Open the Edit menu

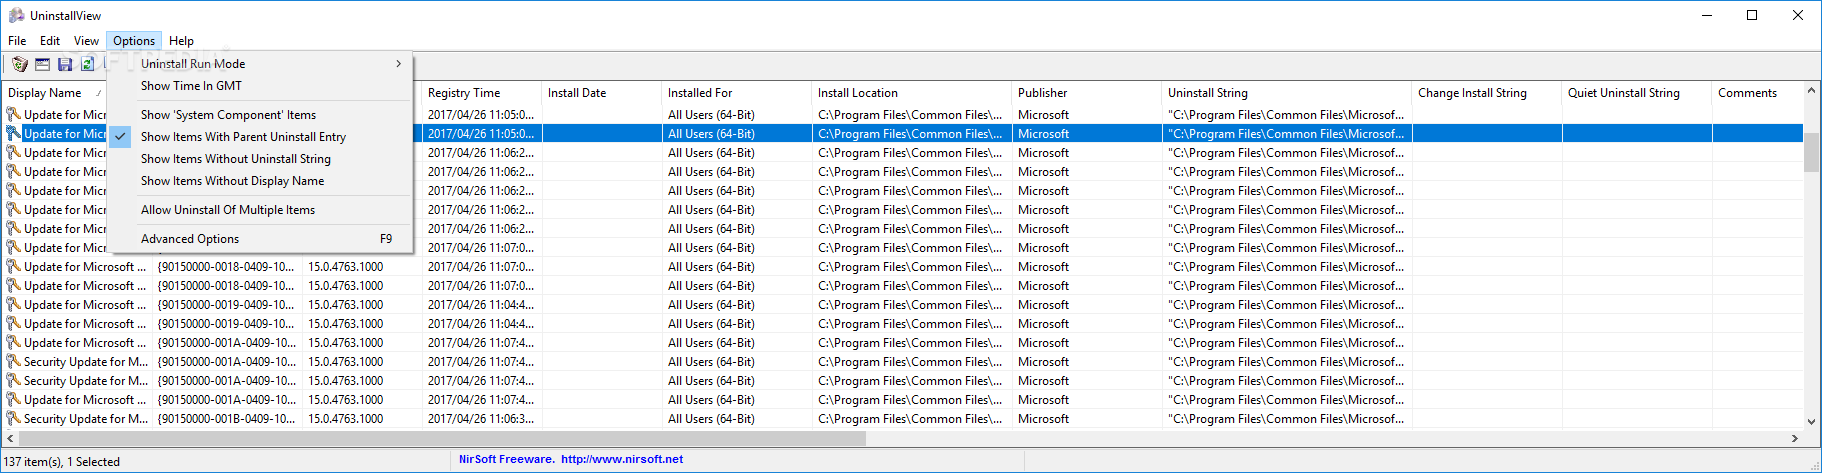50,41
